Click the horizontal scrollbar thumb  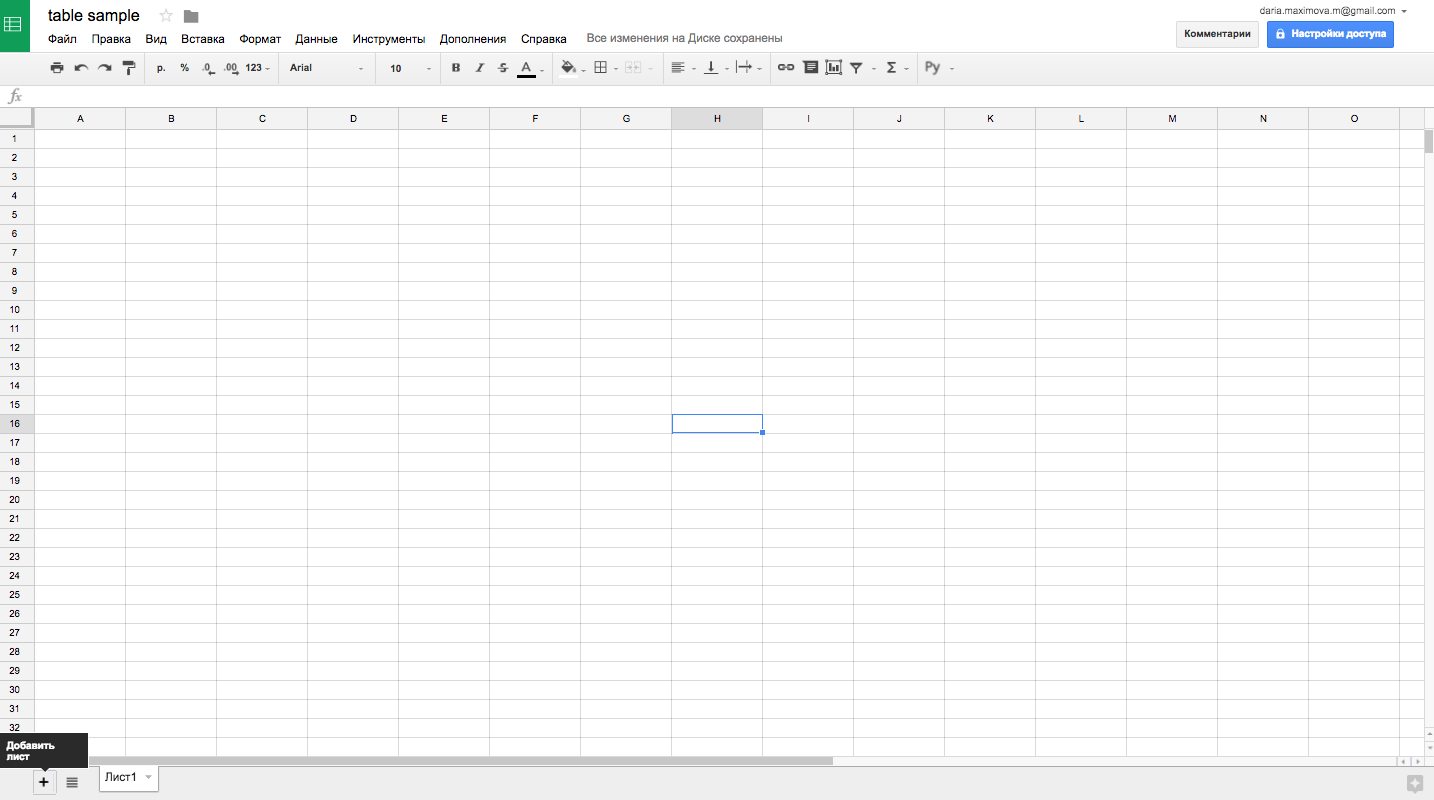click(x=461, y=761)
